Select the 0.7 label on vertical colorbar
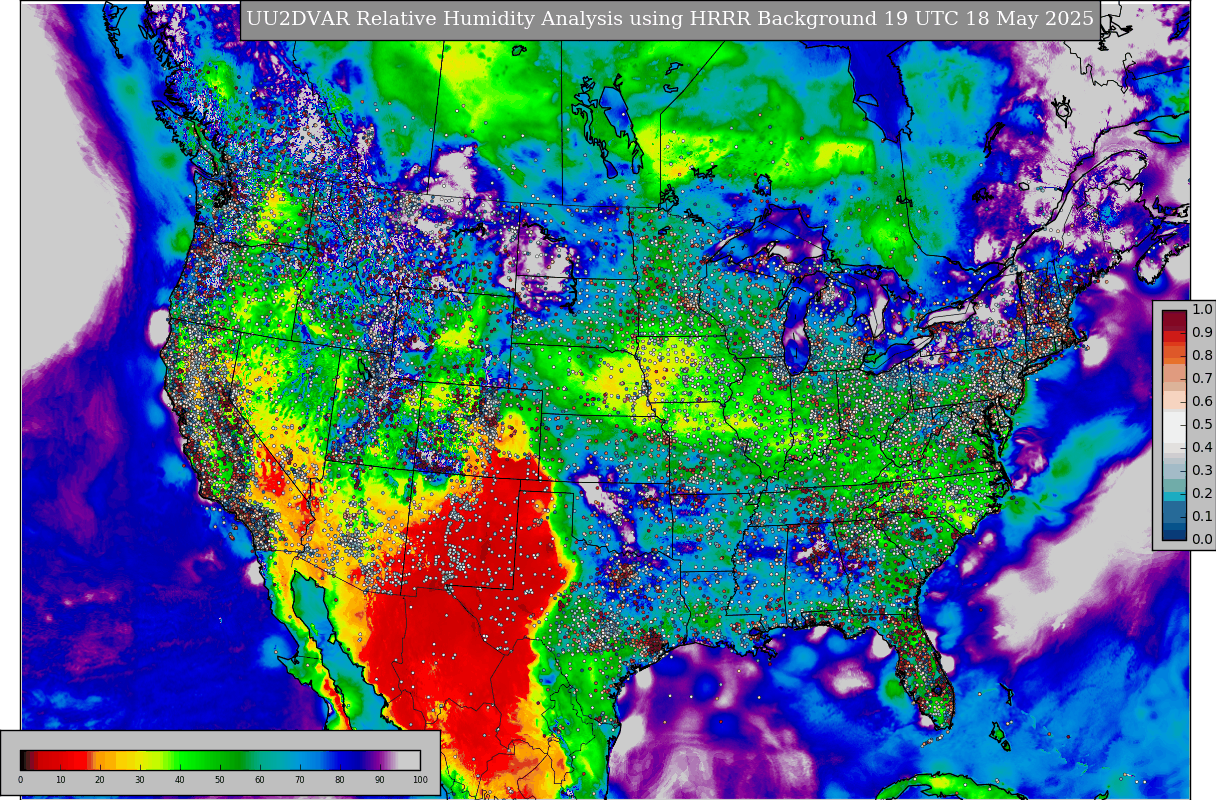The height and width of the screenshot is (800, 1216). coord(1202,379)
